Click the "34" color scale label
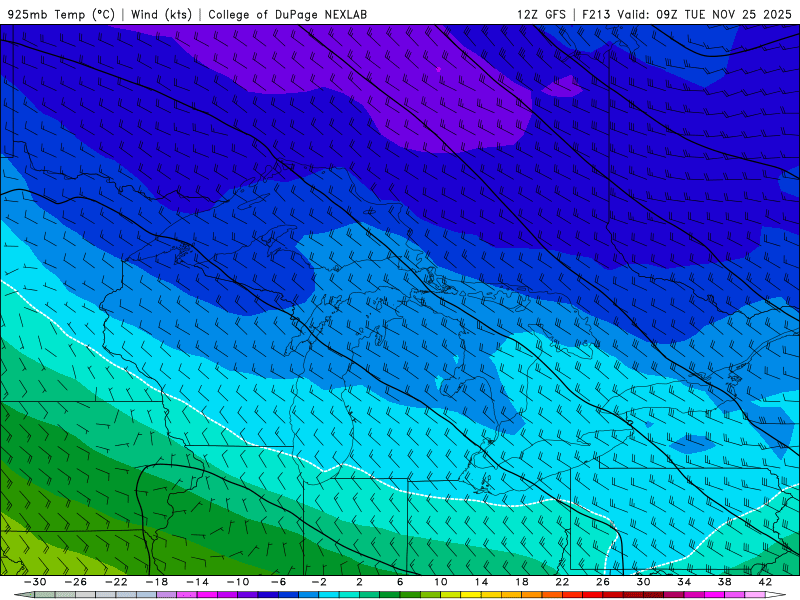This screenshot has height=600, width=800. click(x=684, y=582)
